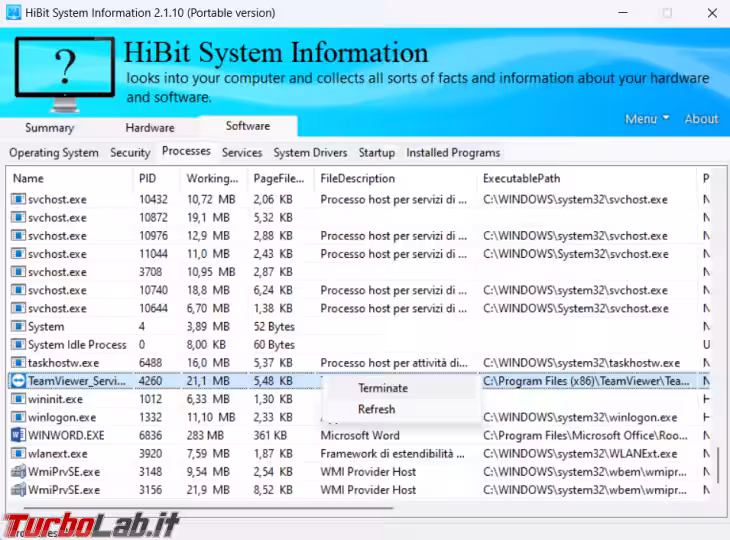Open the Services sub-tab
Image resolution: width=730 pixels, height=540 pixels.
[x=241, y=153]
